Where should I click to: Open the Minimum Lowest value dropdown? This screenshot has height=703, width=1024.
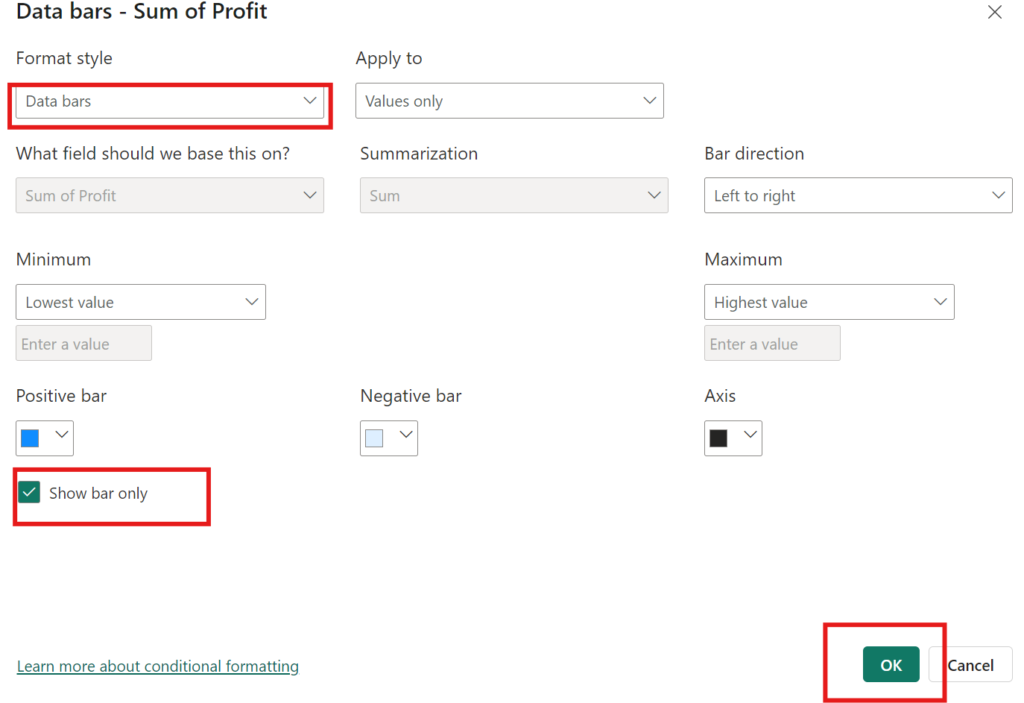pos(140,302)
